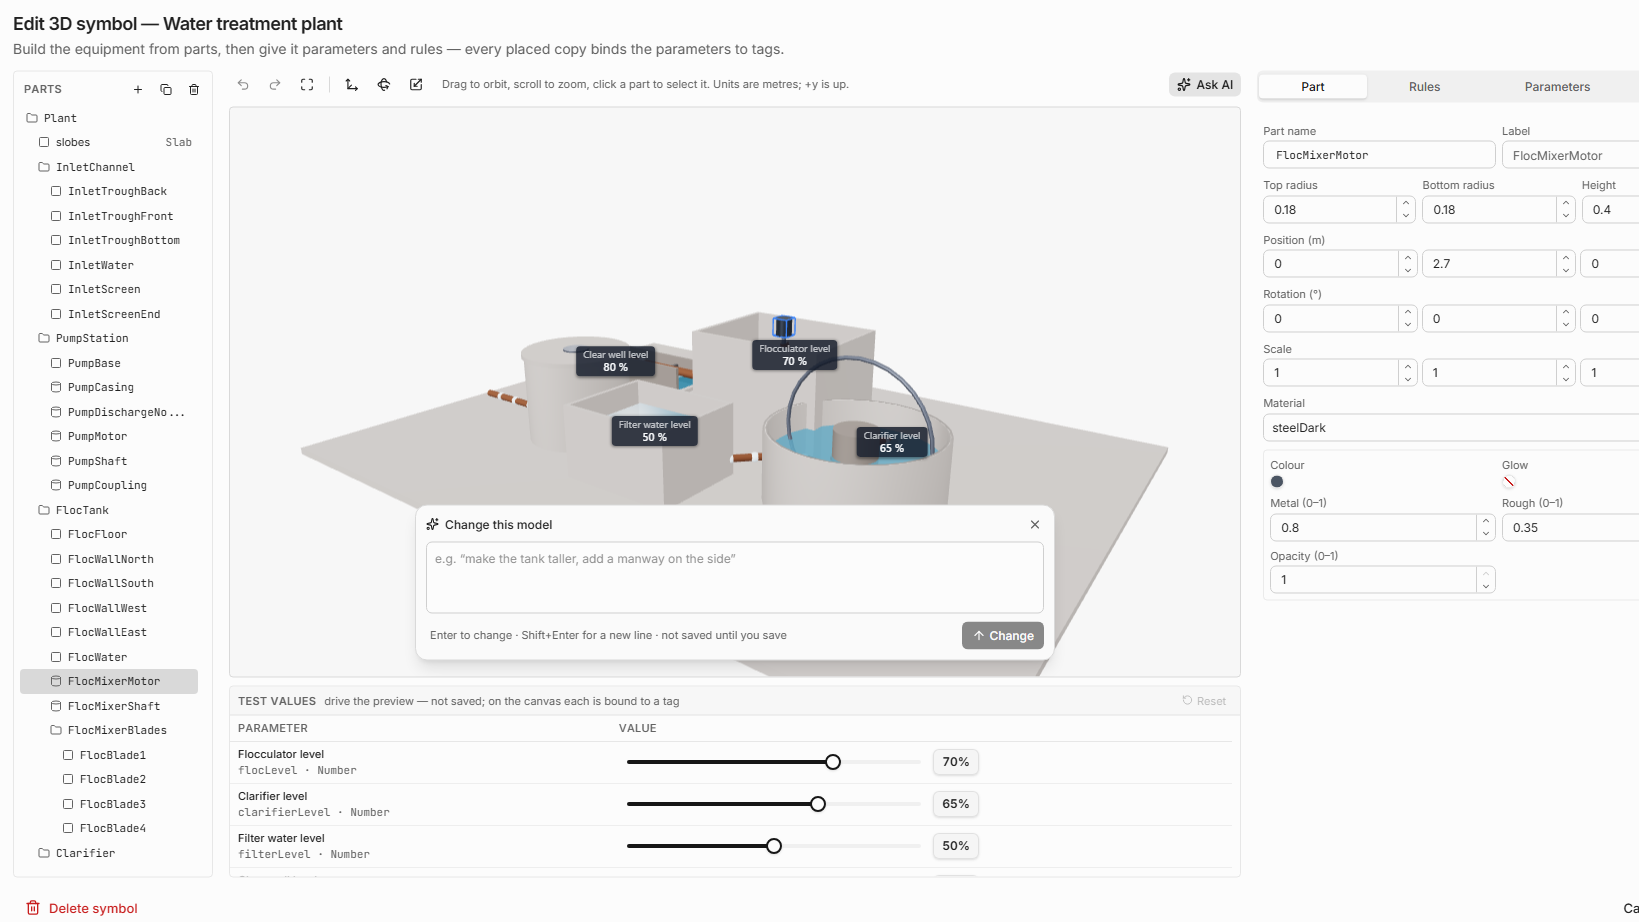This screenshot has height=922, width=1639.
Task: Duplicate the selected part using the copy icon
Action: (166, 90)
